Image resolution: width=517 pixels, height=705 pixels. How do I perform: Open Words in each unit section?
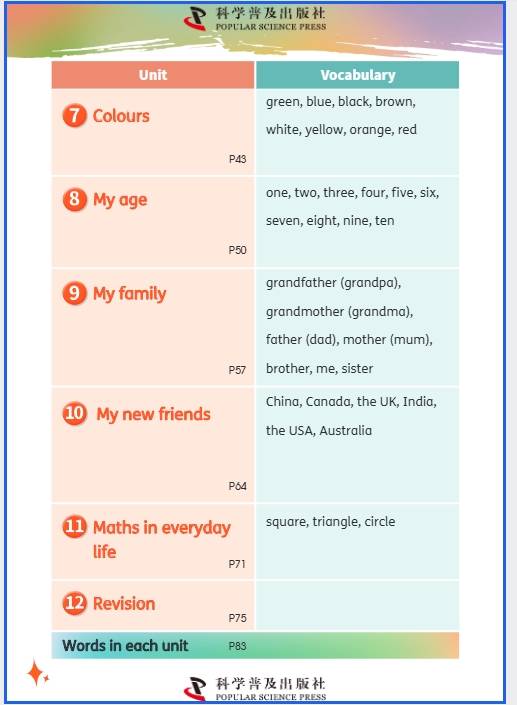(125, 646)
